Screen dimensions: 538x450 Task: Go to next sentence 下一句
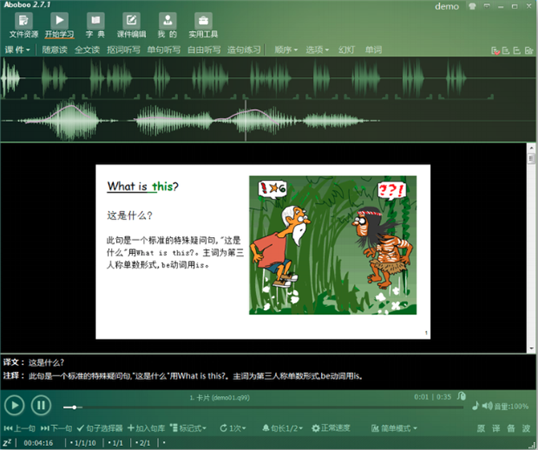tap(56, 428)
